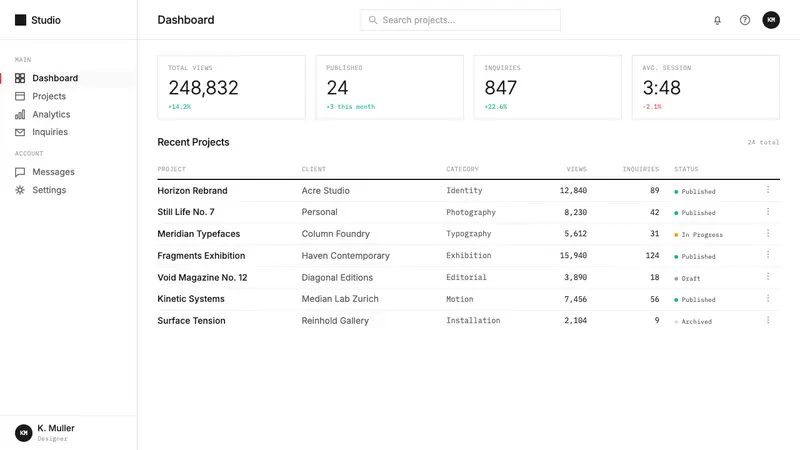Image resolution: width=800 pixels, height=450 pixels.
Task: Open the Kinetic Systems project
Action: pos(191,299)
